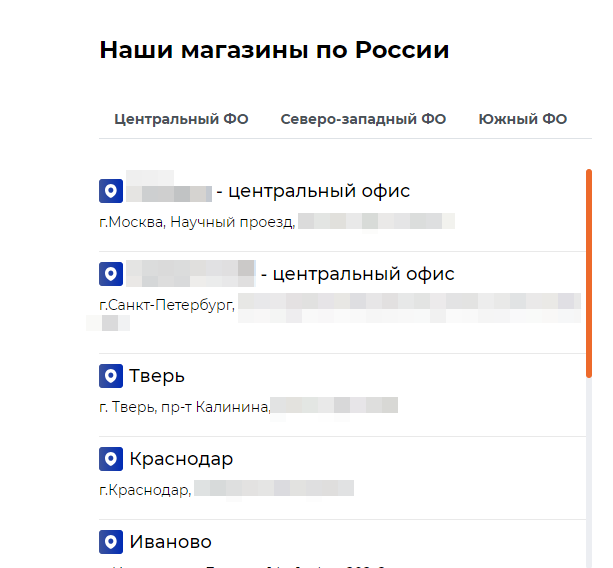Click the location pin next to Тверь
613x568 pixels.
(x=111, y=376)
